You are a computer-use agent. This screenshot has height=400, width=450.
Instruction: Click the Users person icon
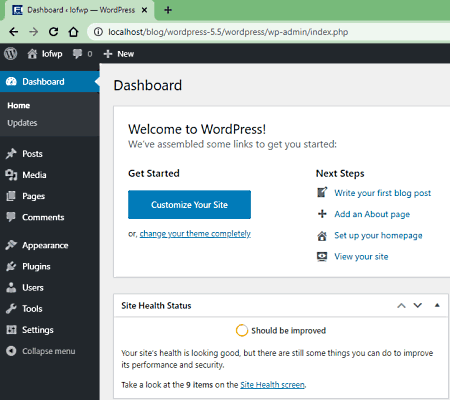11,287
